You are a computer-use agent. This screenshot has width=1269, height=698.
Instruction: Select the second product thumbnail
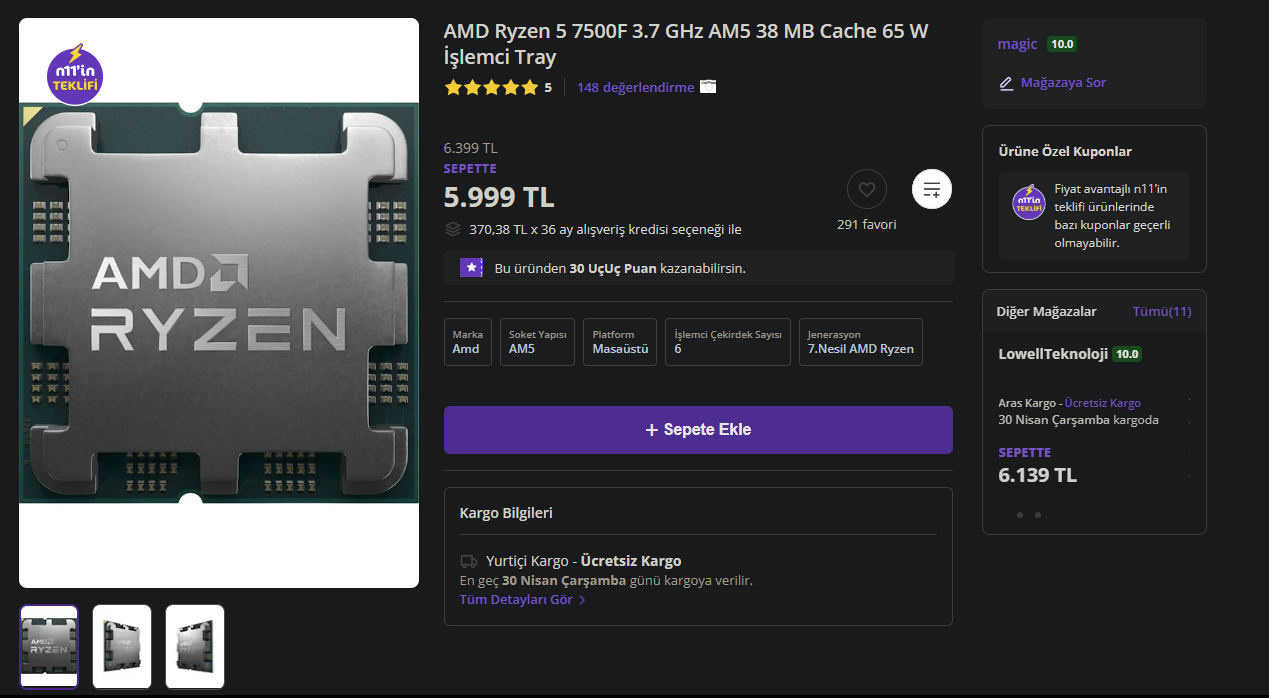click(x=122, y=646)
